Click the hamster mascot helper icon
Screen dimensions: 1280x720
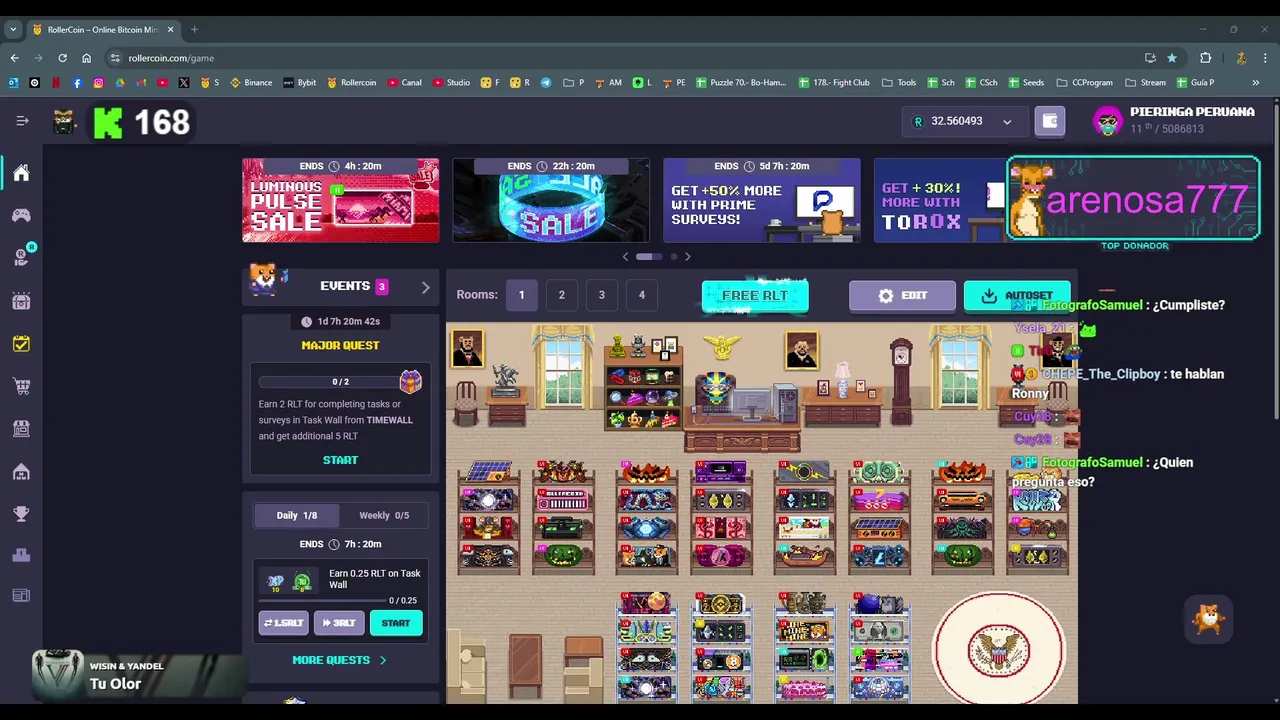(x=1209, y=620)
